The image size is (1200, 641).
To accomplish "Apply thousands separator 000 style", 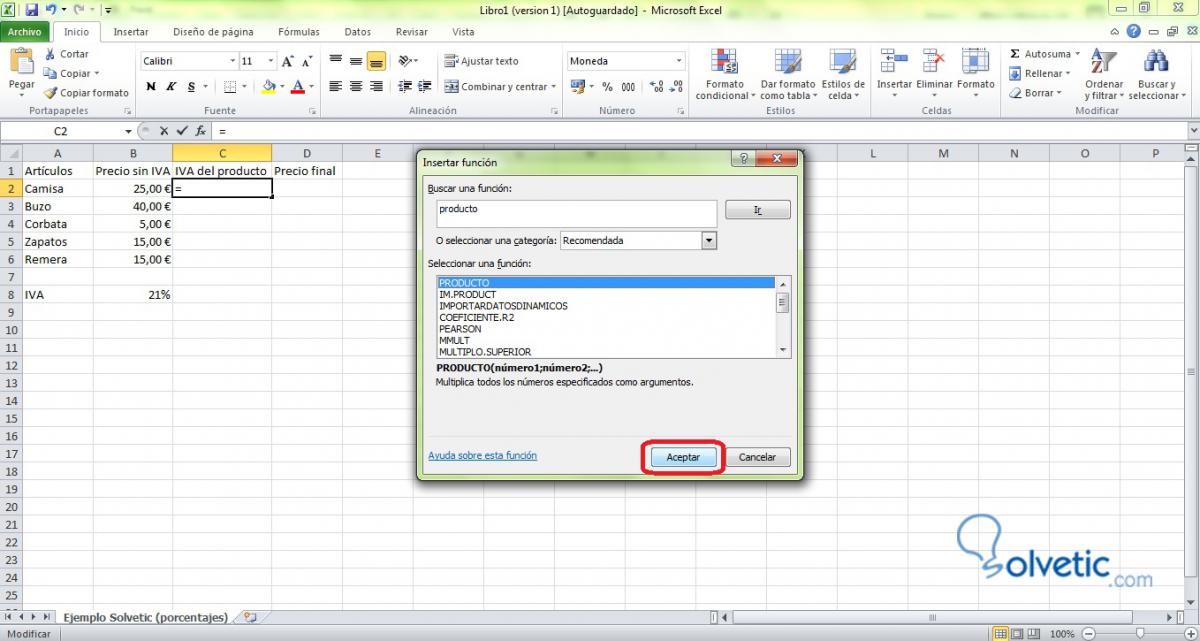I will (x=628, y=87).
